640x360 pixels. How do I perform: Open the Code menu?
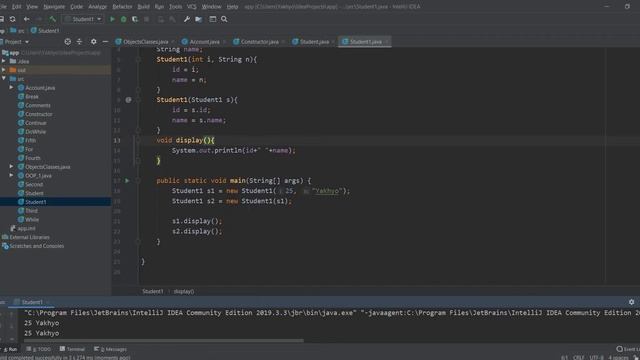(76, 7)
